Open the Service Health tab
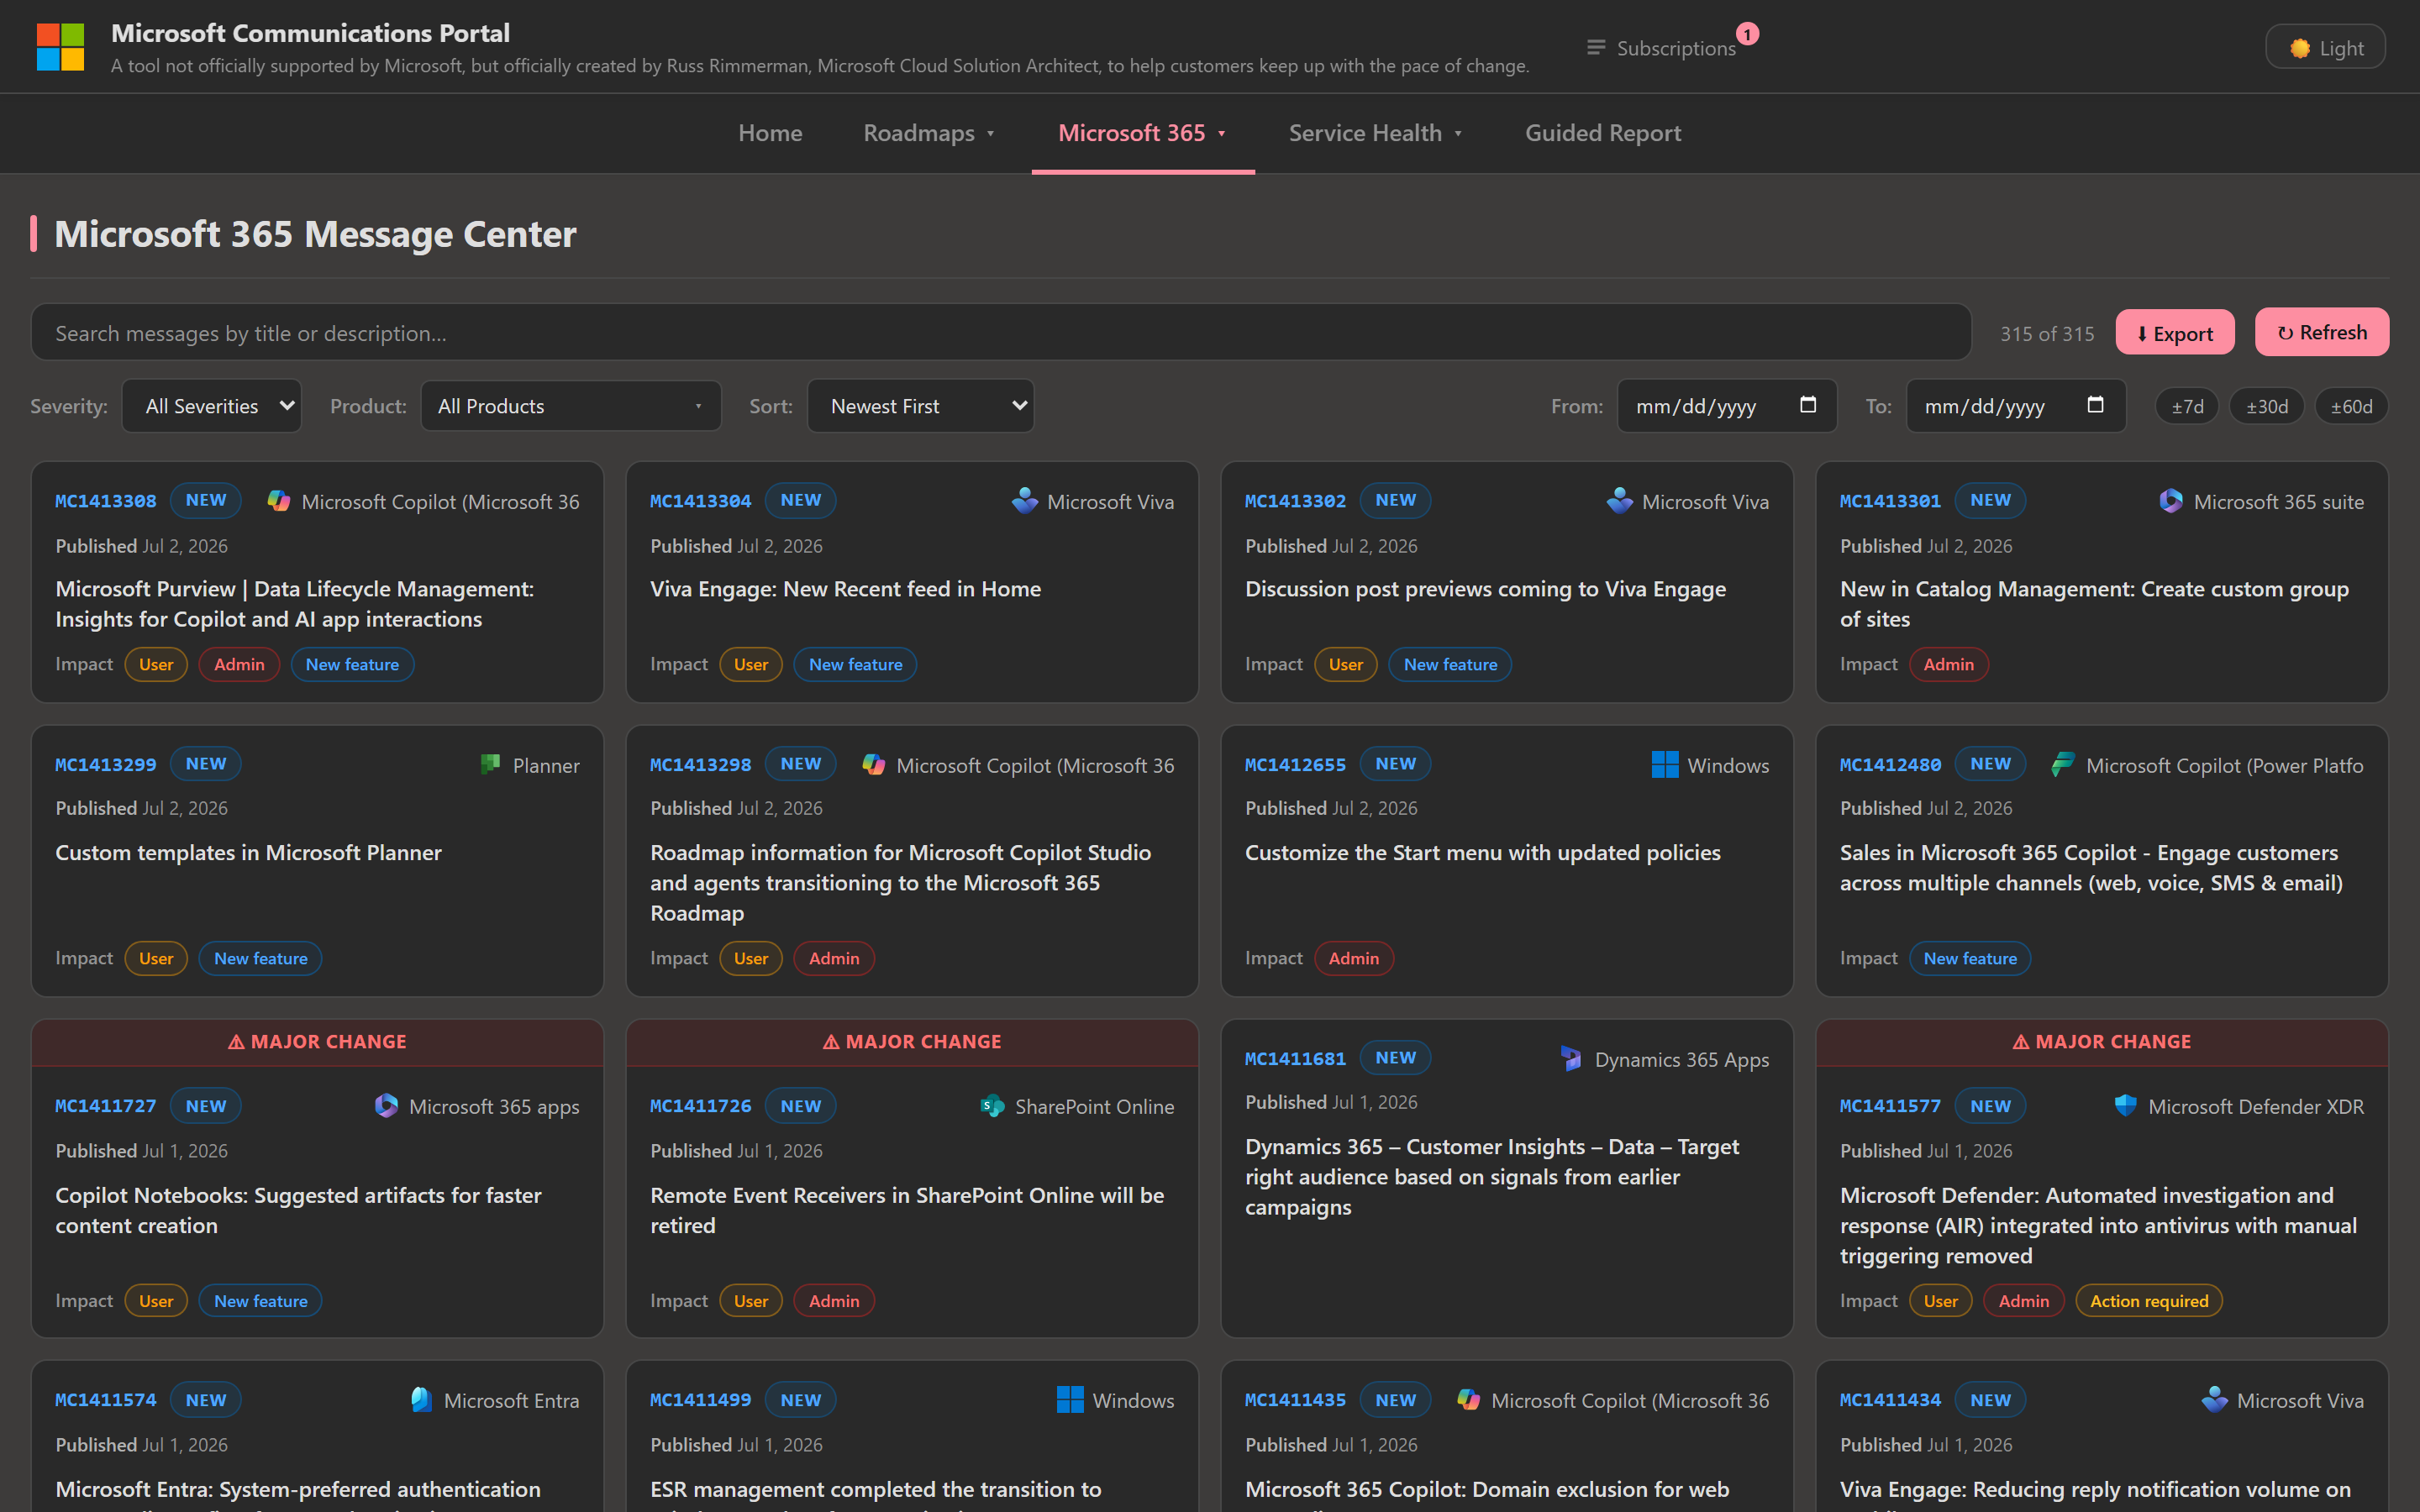Image resolution: width=2420 pixels, height=1512 pixels. pyautogui.click(x=1375, y=133)
